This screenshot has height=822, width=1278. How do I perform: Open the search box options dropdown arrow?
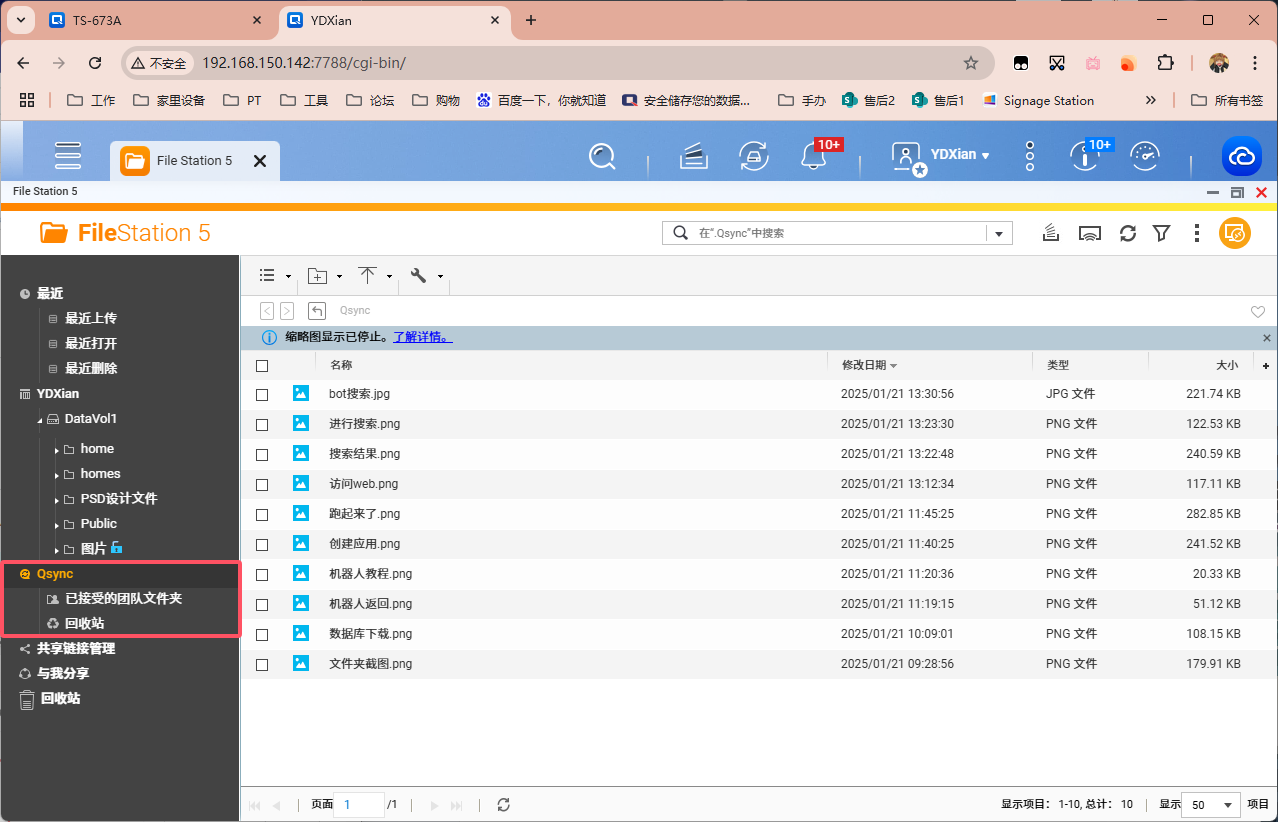[999, 233]
